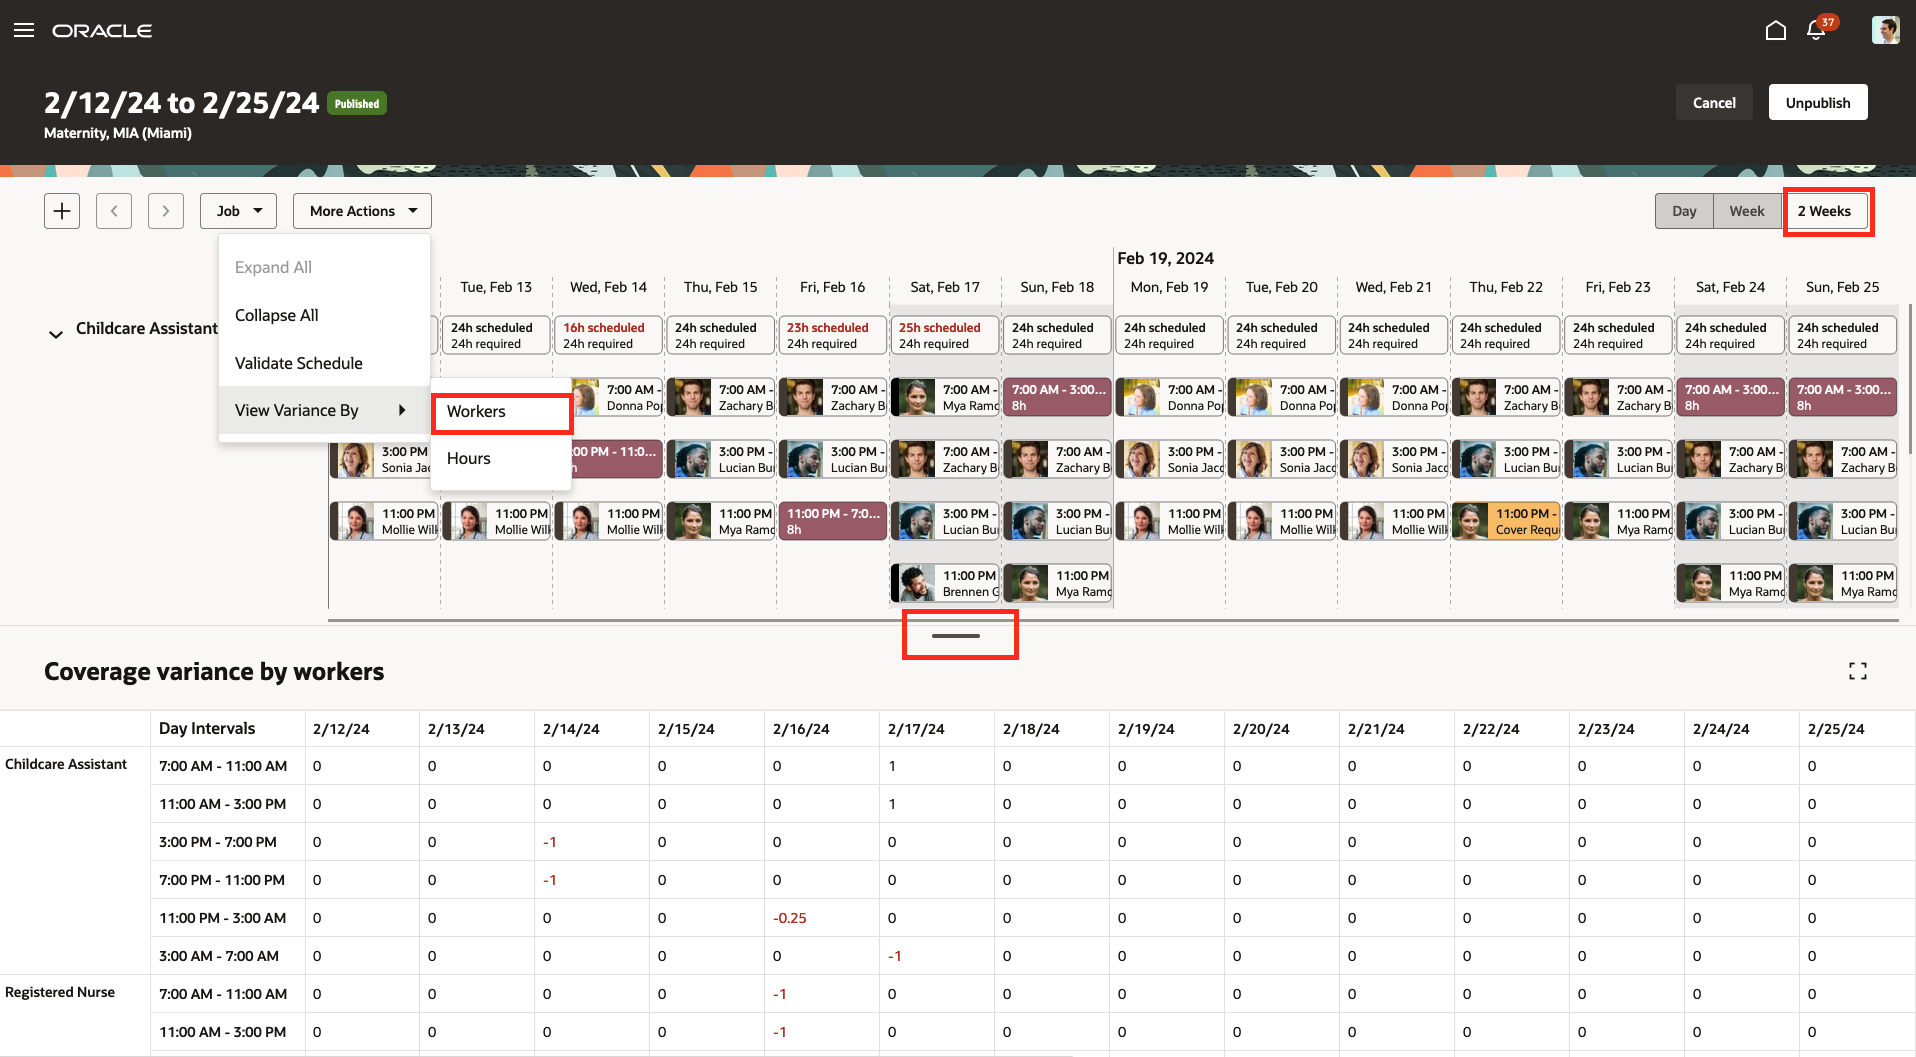Image resolution: width=1916 pixels, height=1057 pixels.
Task: Maximize the Coverage variance panel
Action: point(1858,671)
